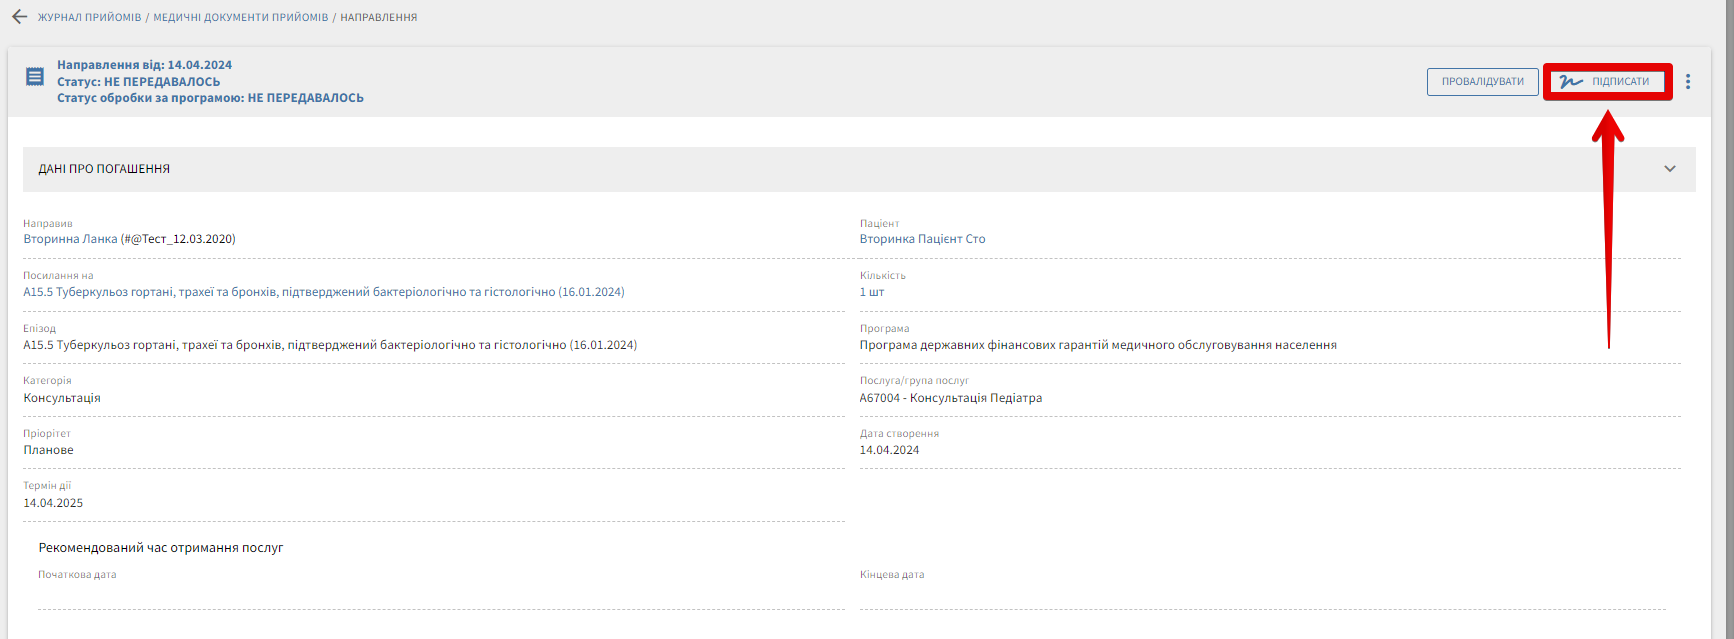Click the Початкова дата input field

[440, 596]
